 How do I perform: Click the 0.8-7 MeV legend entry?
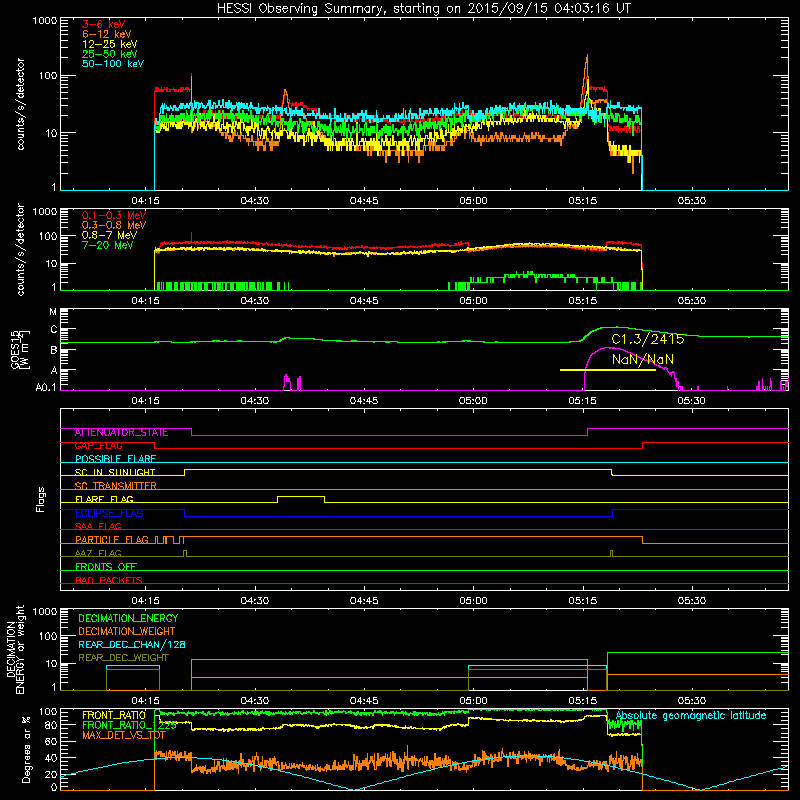pyautogui.click(x=110, y=235)
